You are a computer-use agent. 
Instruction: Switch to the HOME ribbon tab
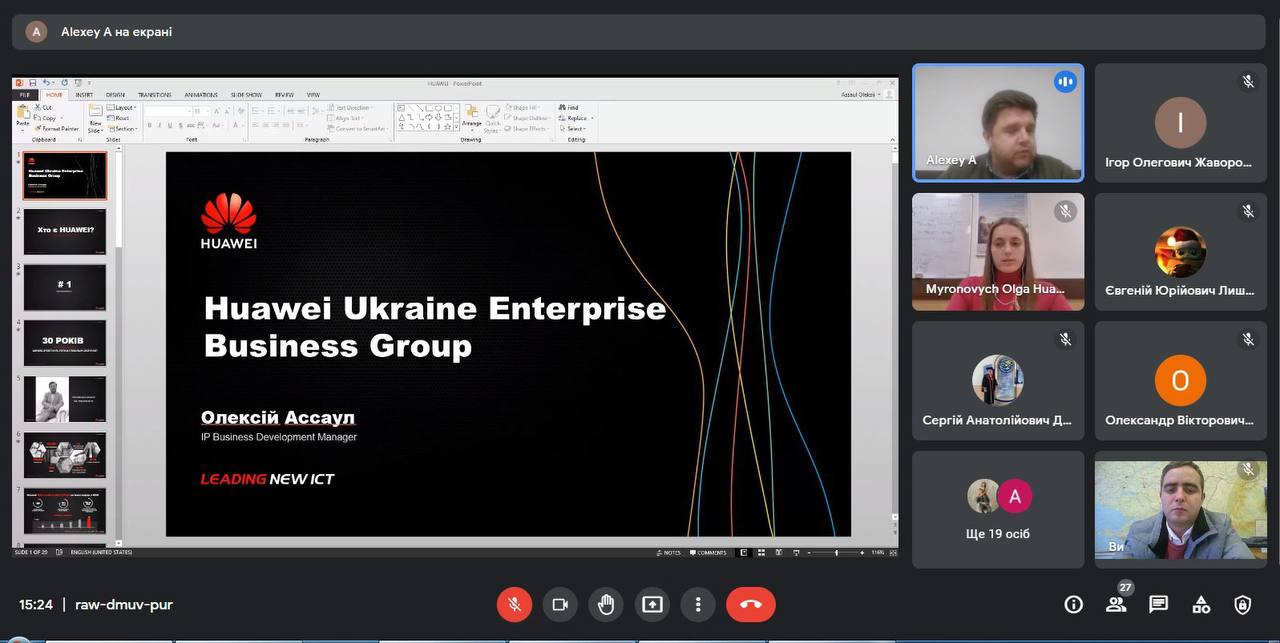(54, 95)
